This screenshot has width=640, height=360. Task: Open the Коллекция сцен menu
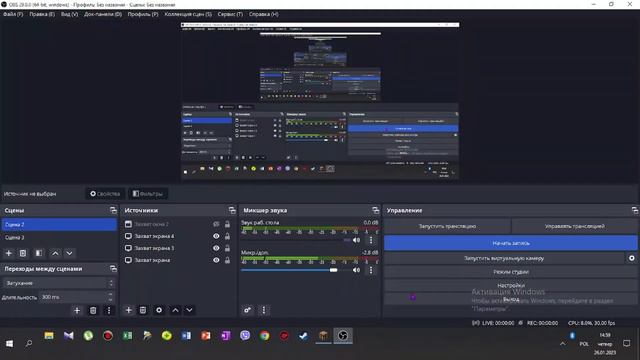pos(188,14)
